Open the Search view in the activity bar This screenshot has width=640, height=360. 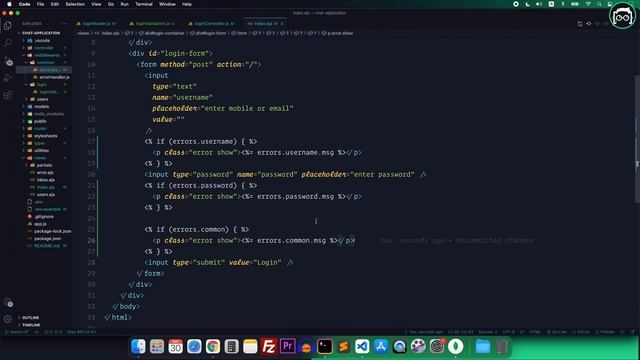click(8, 42)
